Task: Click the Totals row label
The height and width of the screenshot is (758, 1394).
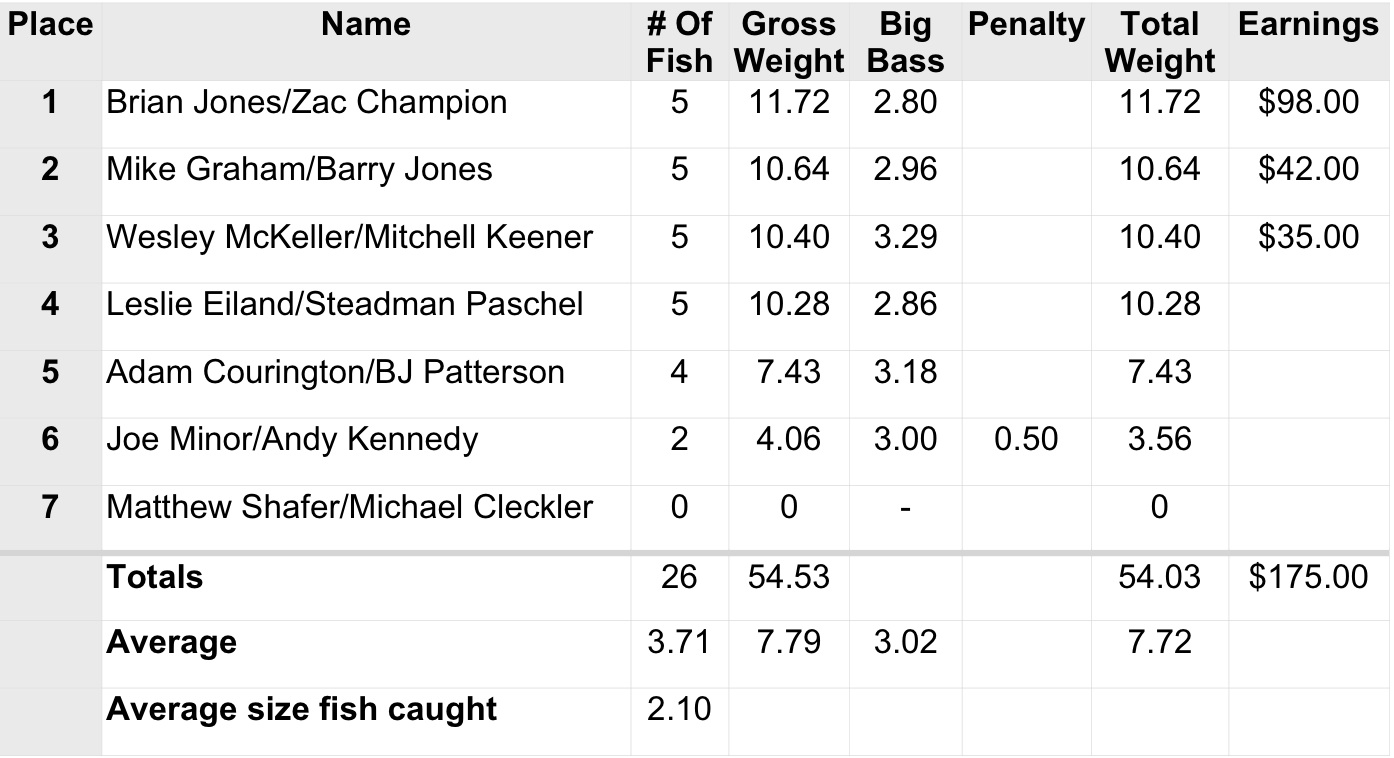Action: (155, 577)
